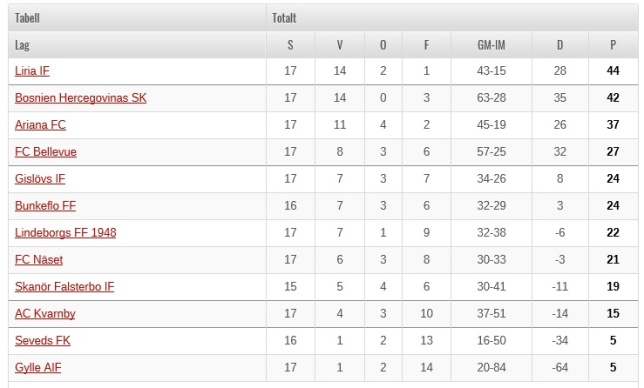Click Gylle AIF goal record 20-84
Image resolution: width=644 pixels, height=388 pixels.
click(491, 367)
